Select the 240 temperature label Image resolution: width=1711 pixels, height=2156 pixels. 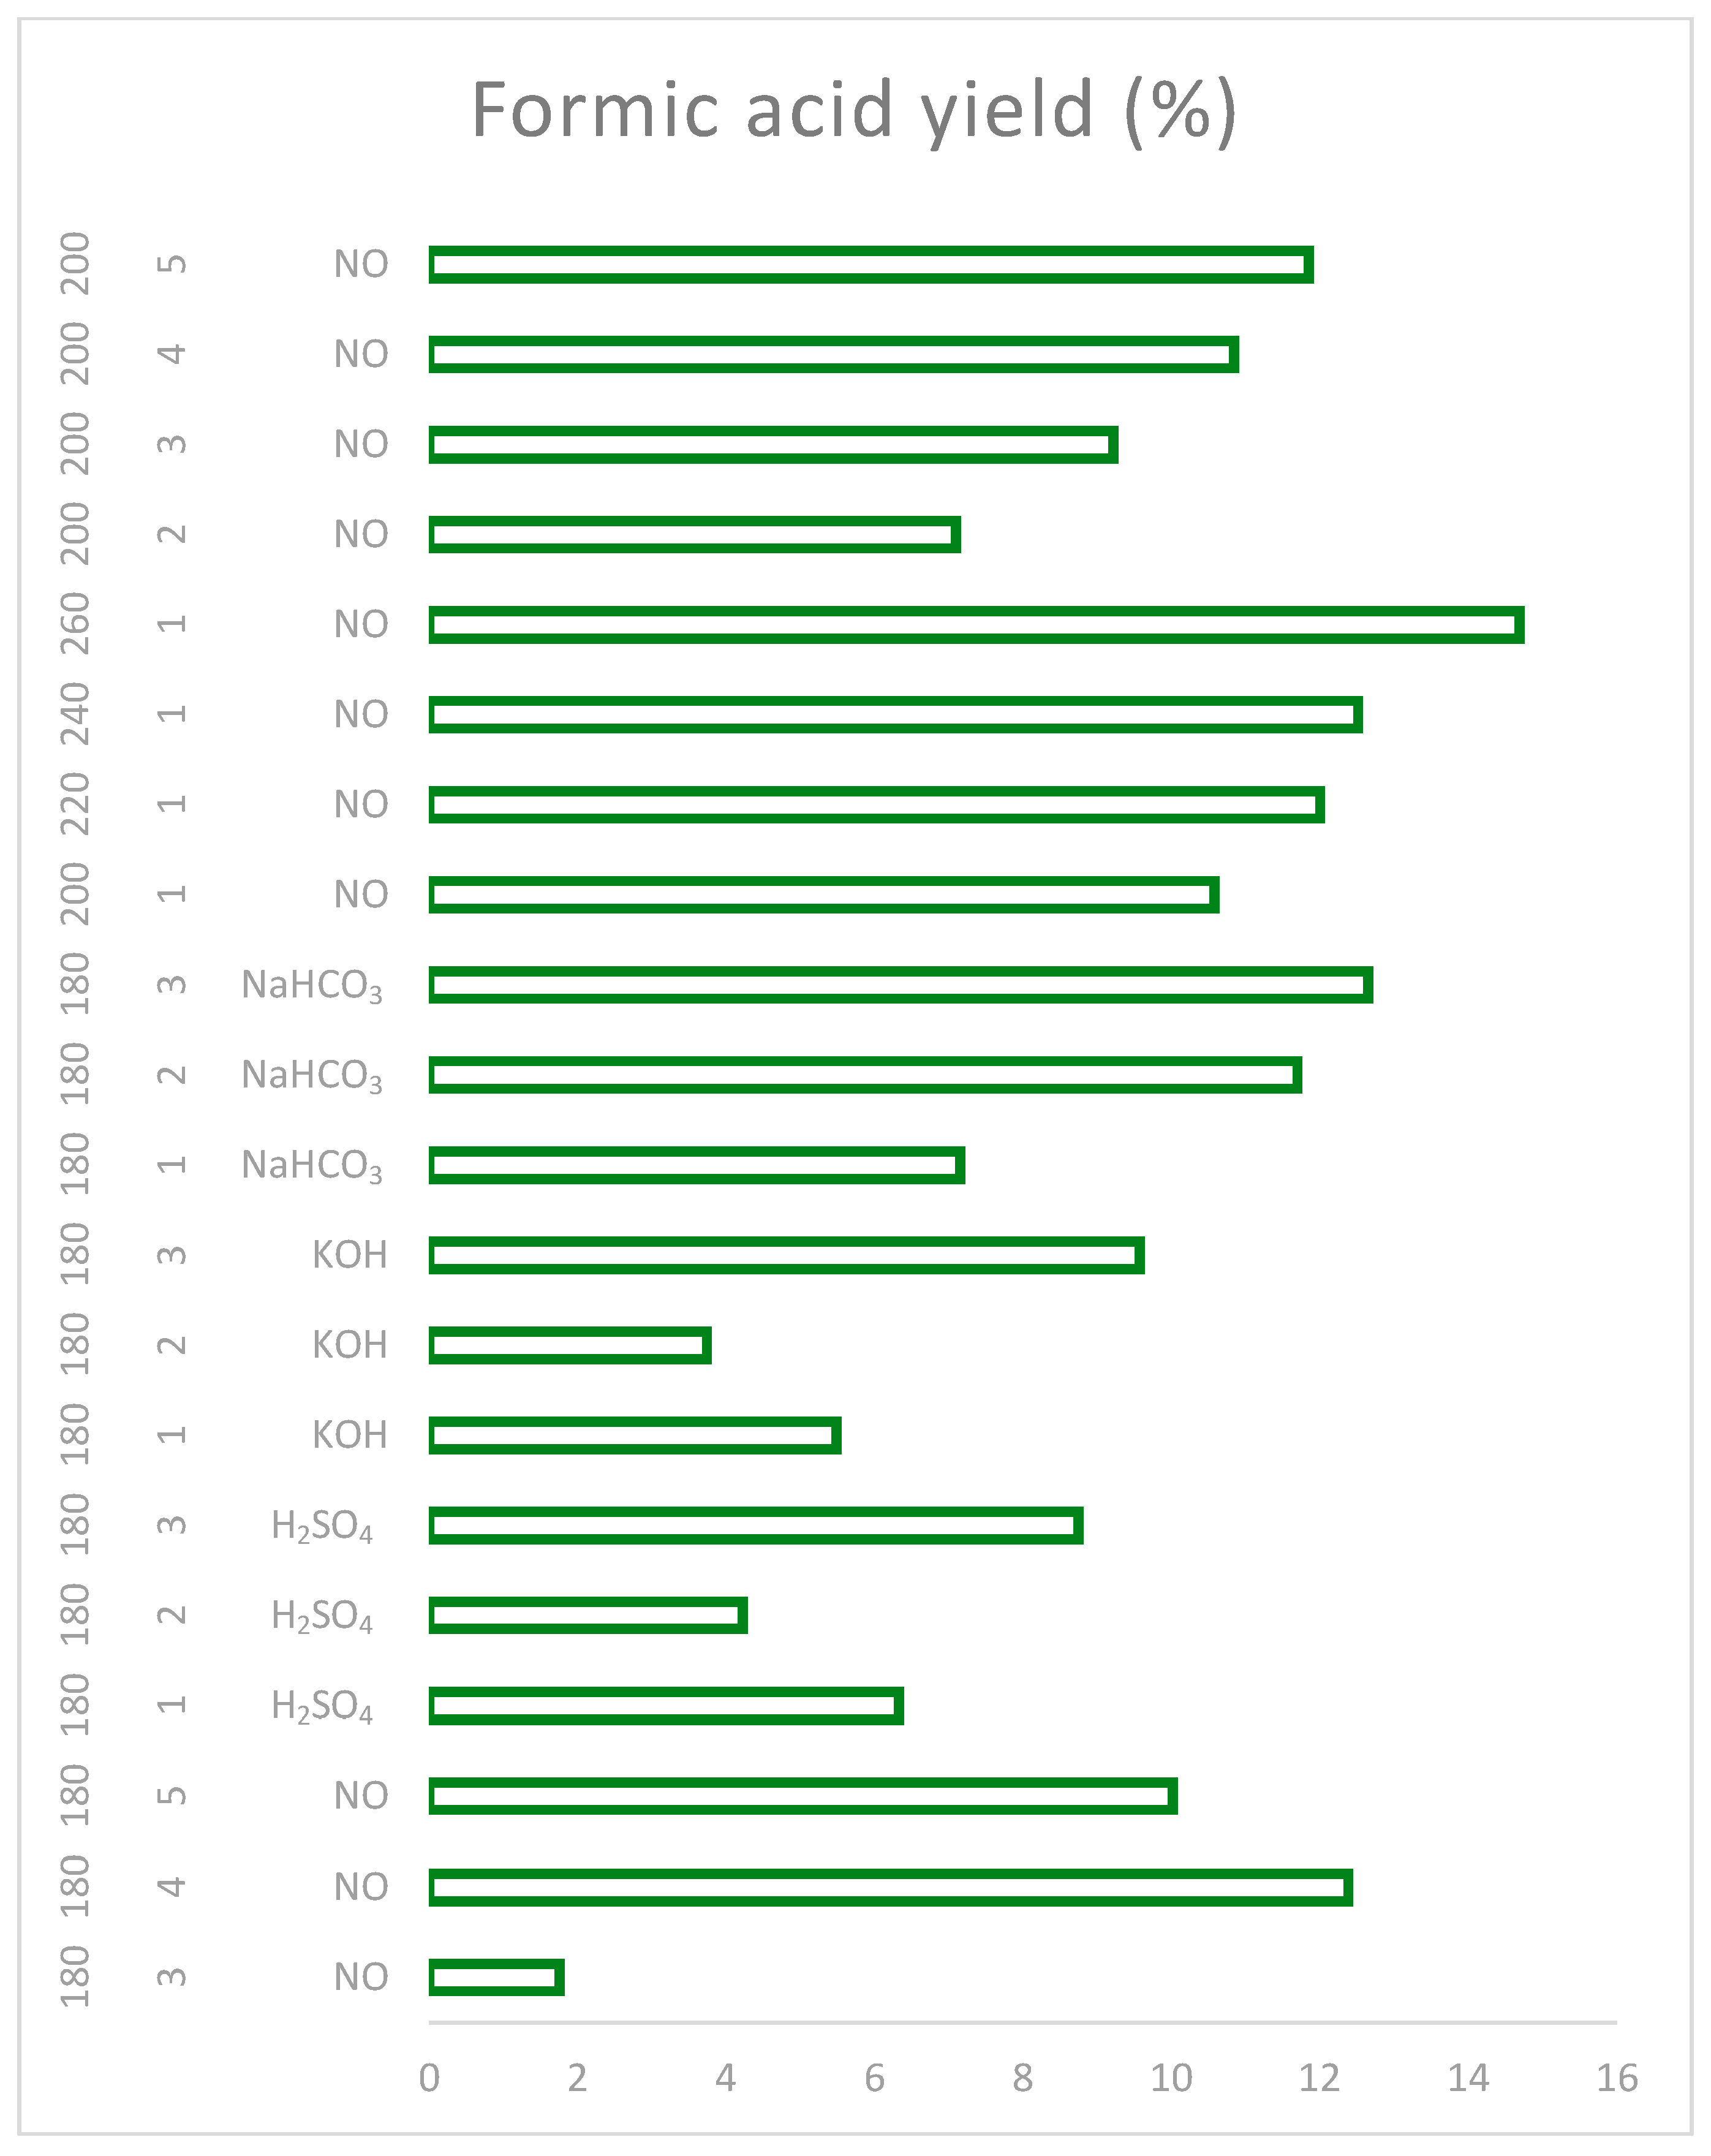tap(76, 714)
